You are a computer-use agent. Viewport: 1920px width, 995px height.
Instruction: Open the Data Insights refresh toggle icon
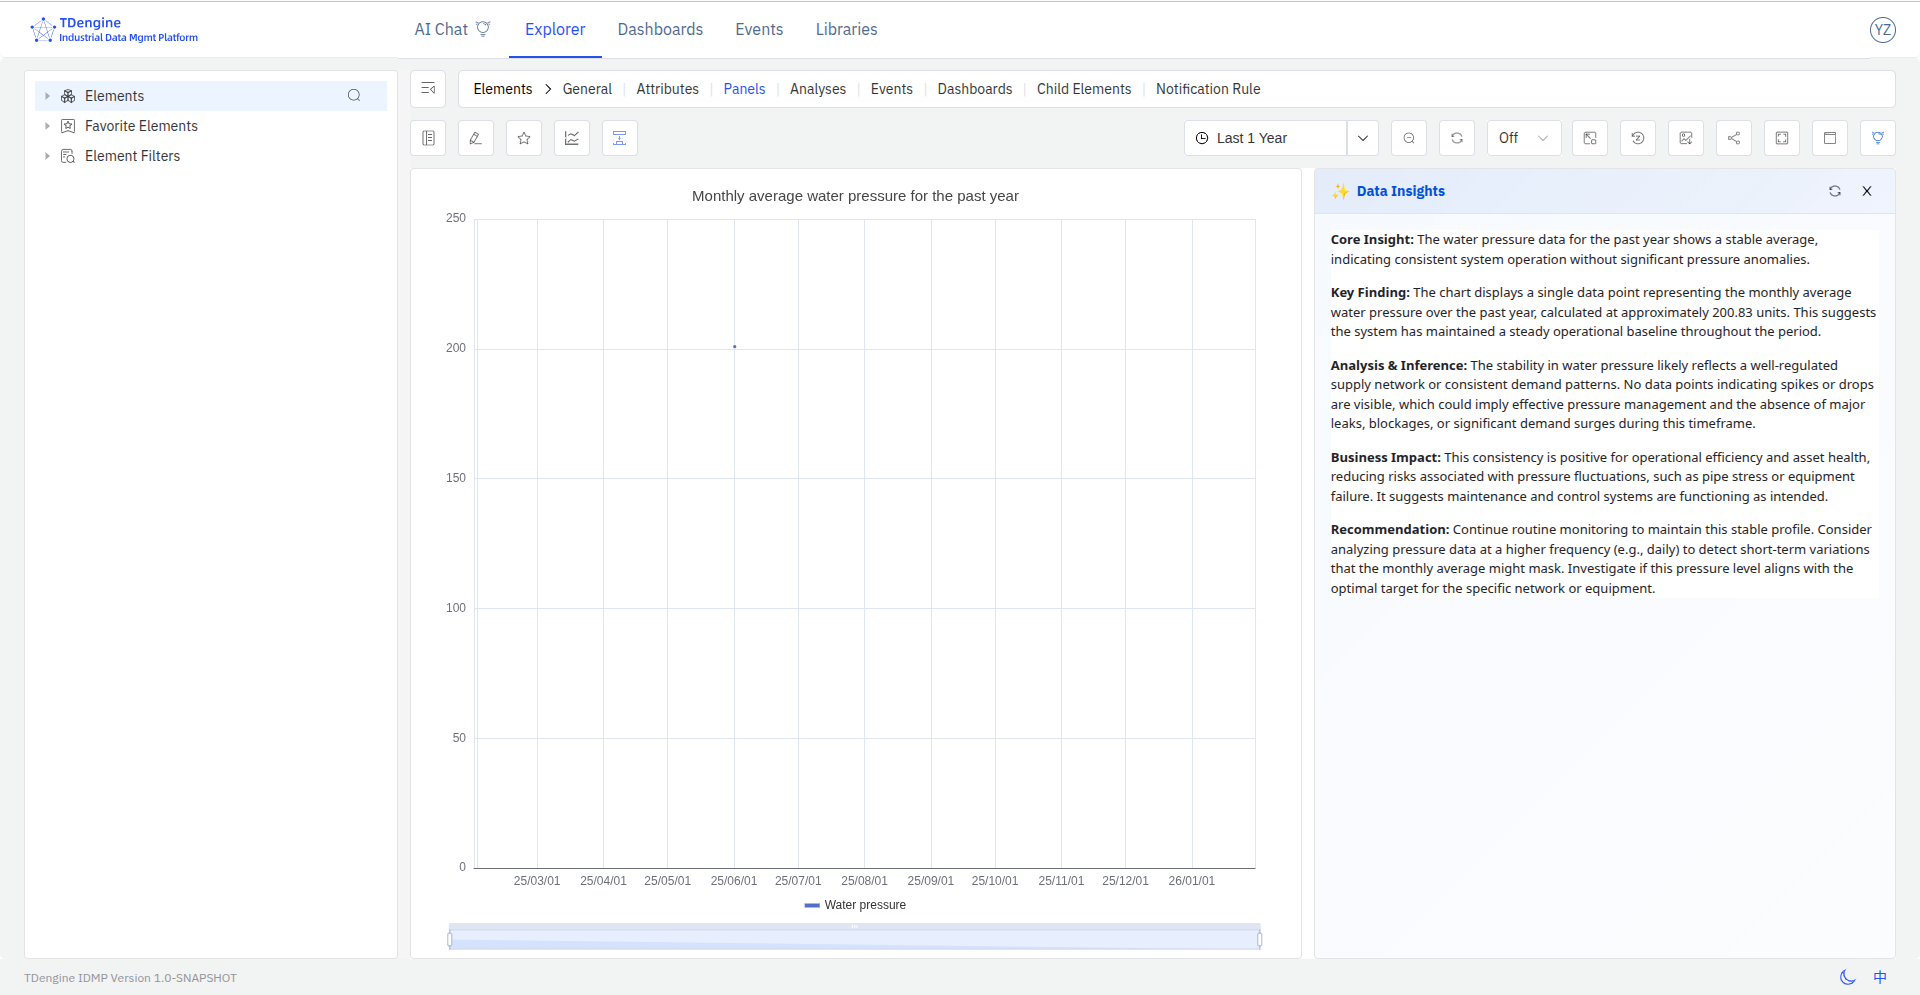point(1835,191)
